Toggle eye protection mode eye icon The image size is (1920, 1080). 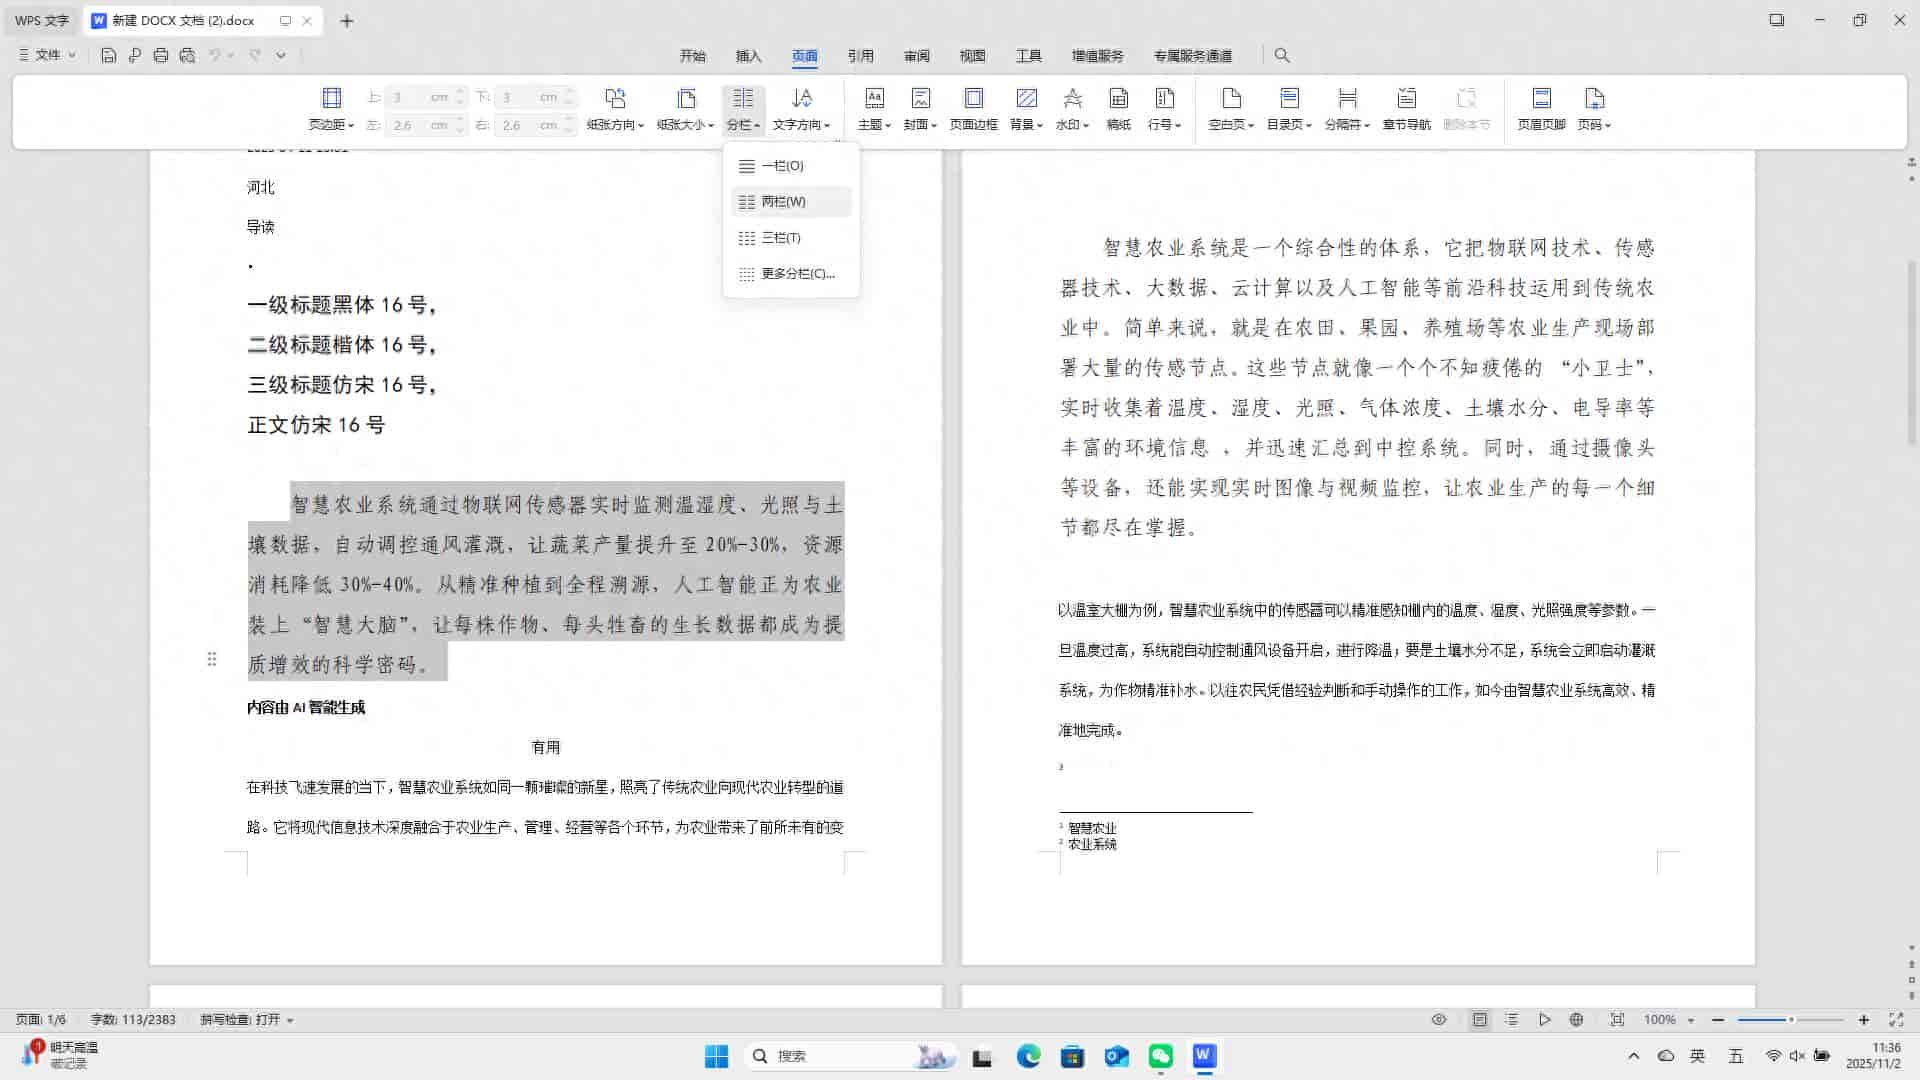click(1439, 1019)
